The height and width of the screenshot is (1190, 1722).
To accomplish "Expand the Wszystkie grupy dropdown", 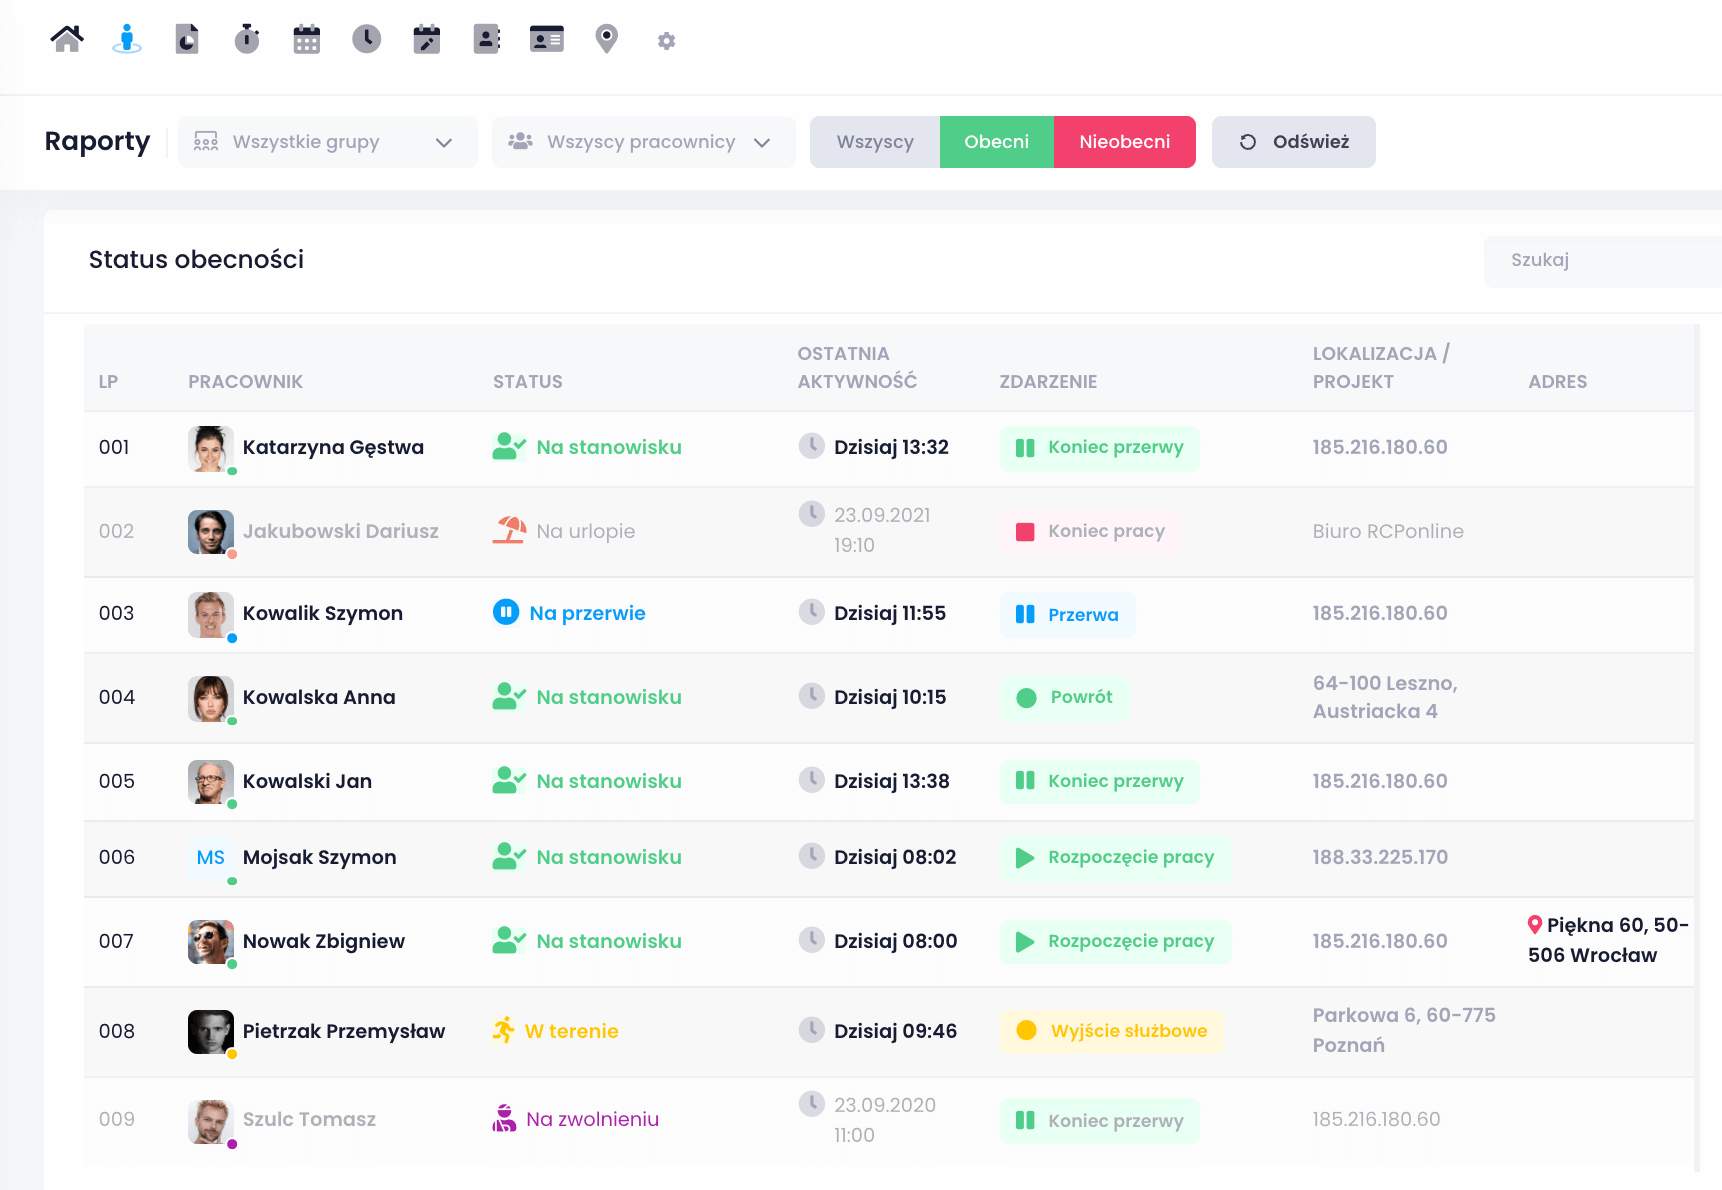I will click(327, 142).
